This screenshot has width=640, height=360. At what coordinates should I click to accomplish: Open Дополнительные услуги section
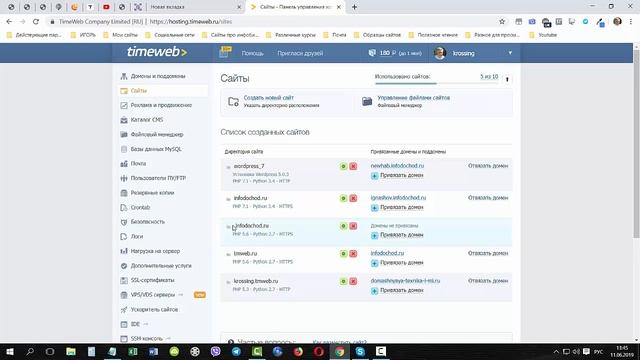pyautogui.click(x=161, y=266)
